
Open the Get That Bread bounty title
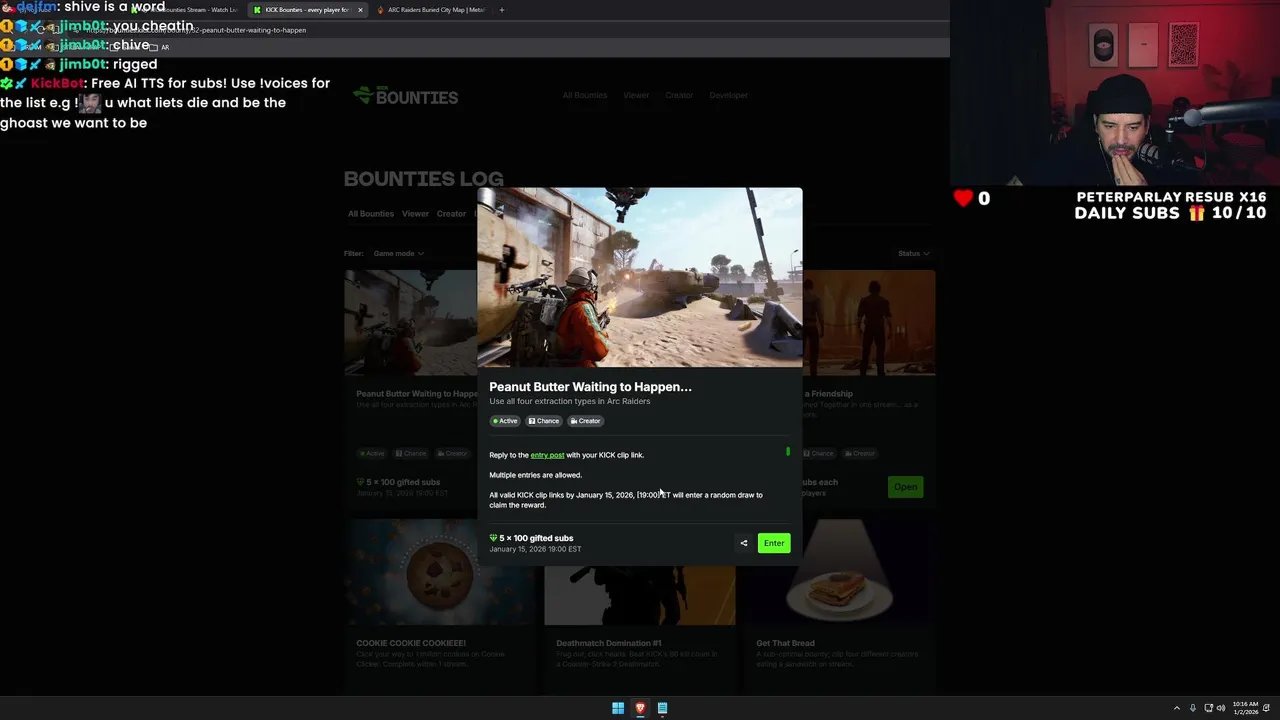click(x=785, y=643)
